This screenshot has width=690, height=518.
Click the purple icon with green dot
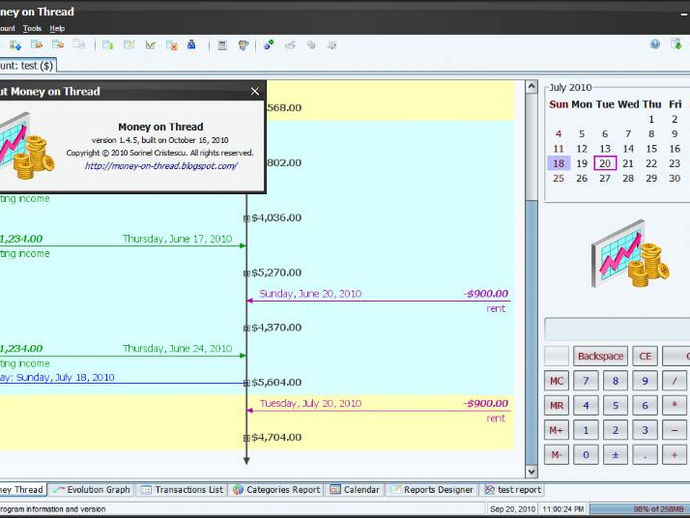tap(268, 45)
